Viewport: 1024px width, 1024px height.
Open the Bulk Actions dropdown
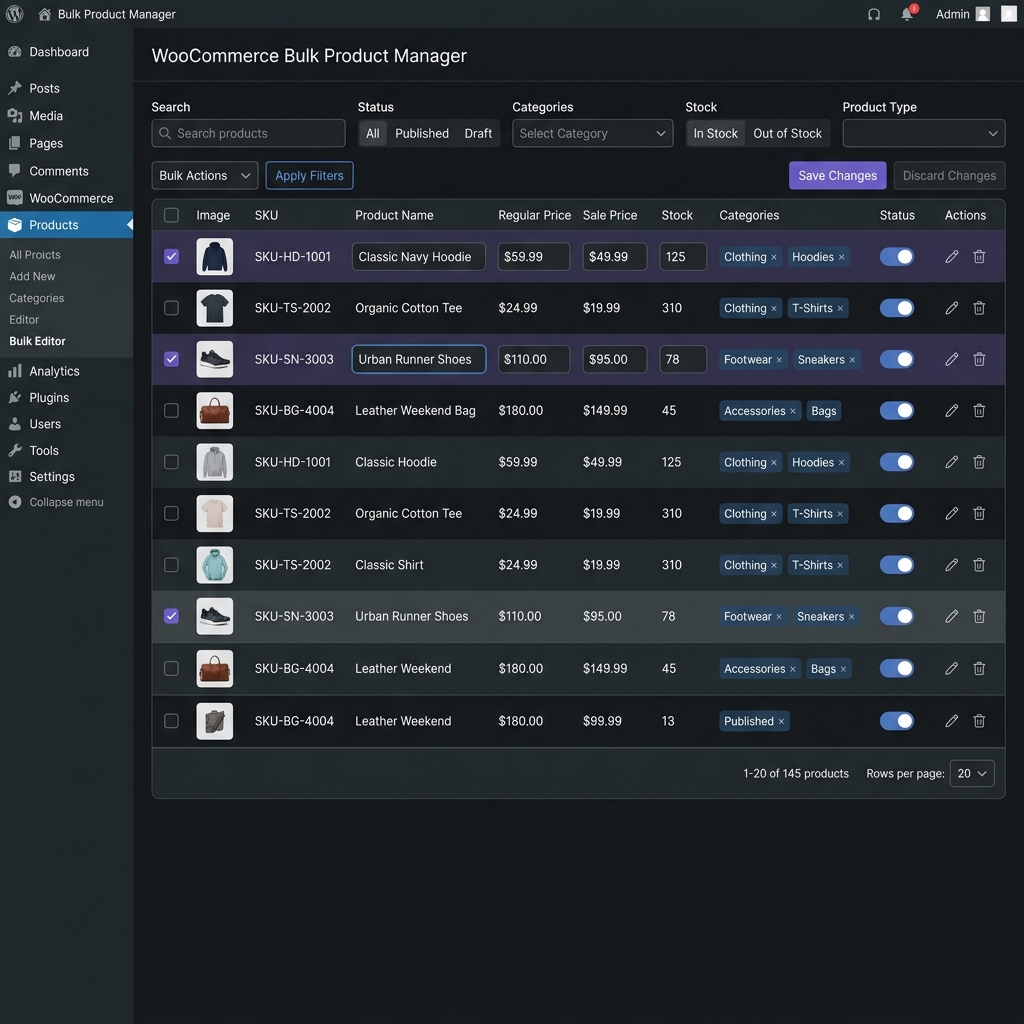[204, 175]
